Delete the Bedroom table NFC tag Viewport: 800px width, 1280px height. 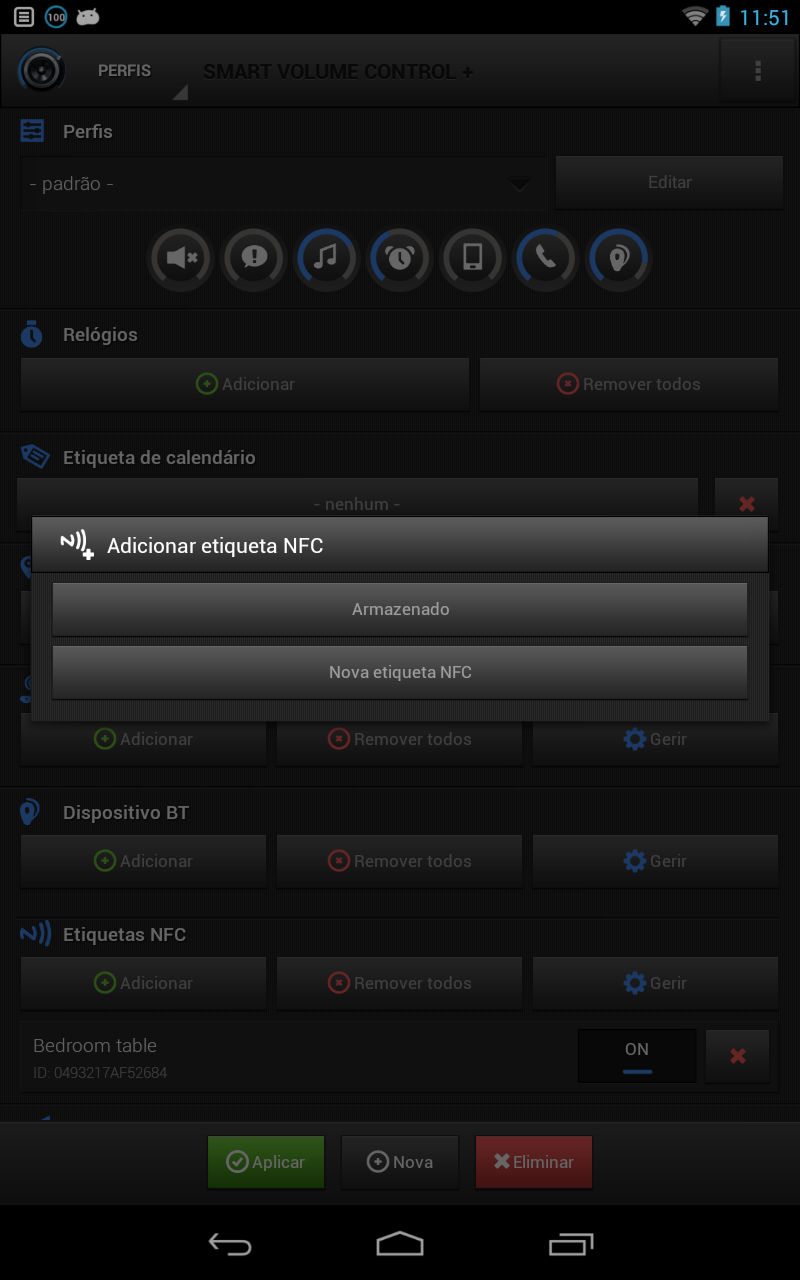click(738, 1056)
